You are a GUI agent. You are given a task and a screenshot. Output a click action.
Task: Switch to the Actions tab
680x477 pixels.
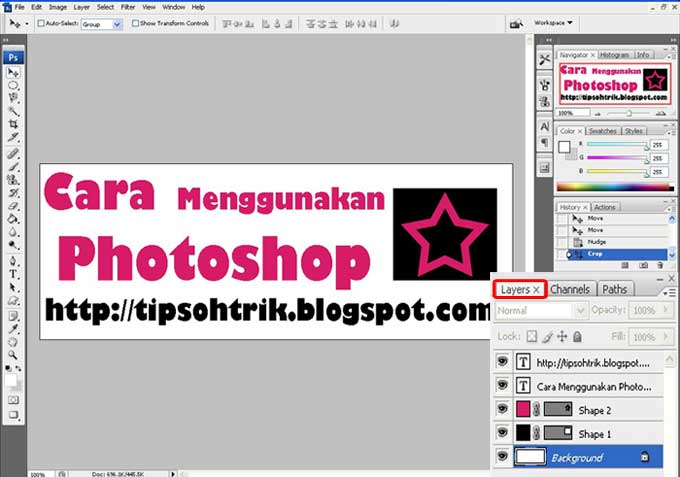[x=605, y=207]
